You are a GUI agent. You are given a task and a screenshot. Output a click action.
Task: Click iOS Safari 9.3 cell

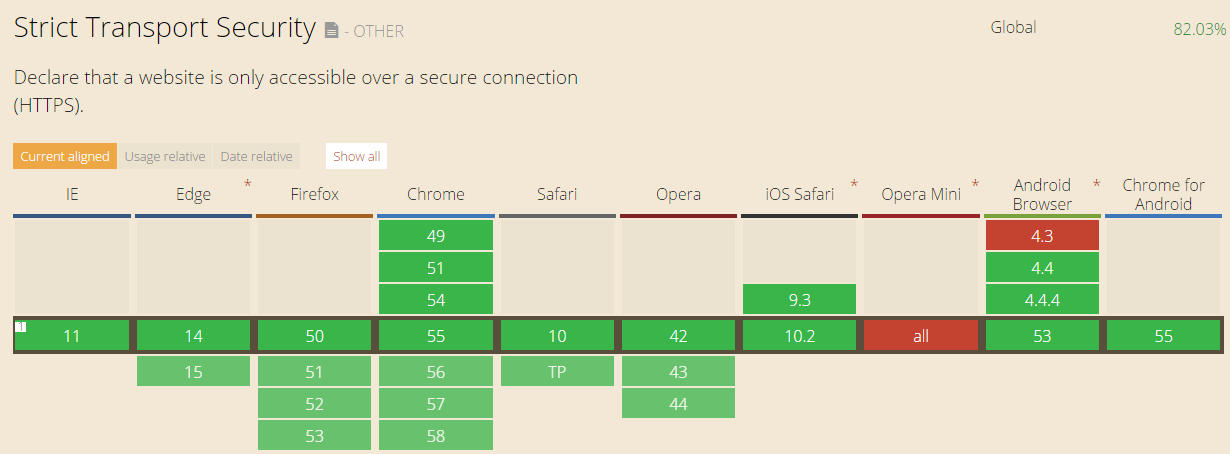coord(799,299)
